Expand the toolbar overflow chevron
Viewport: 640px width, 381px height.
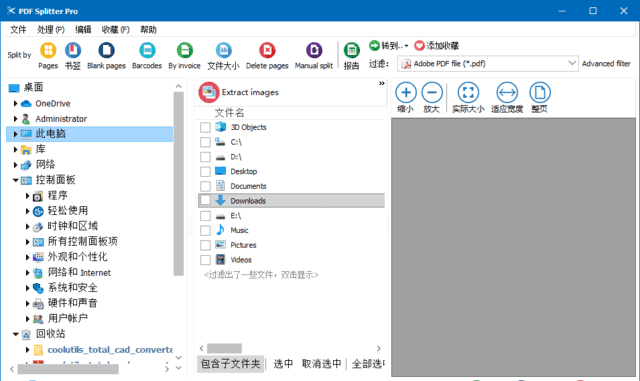pyautogui.click(x=382, y=83)
